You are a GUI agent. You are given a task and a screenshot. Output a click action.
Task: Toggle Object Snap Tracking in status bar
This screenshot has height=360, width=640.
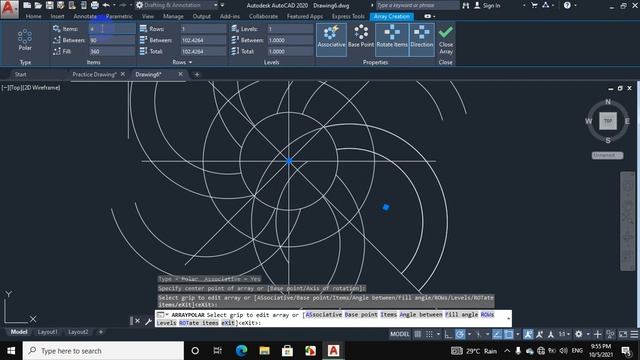pyautogui.click(x=497, y=334)
